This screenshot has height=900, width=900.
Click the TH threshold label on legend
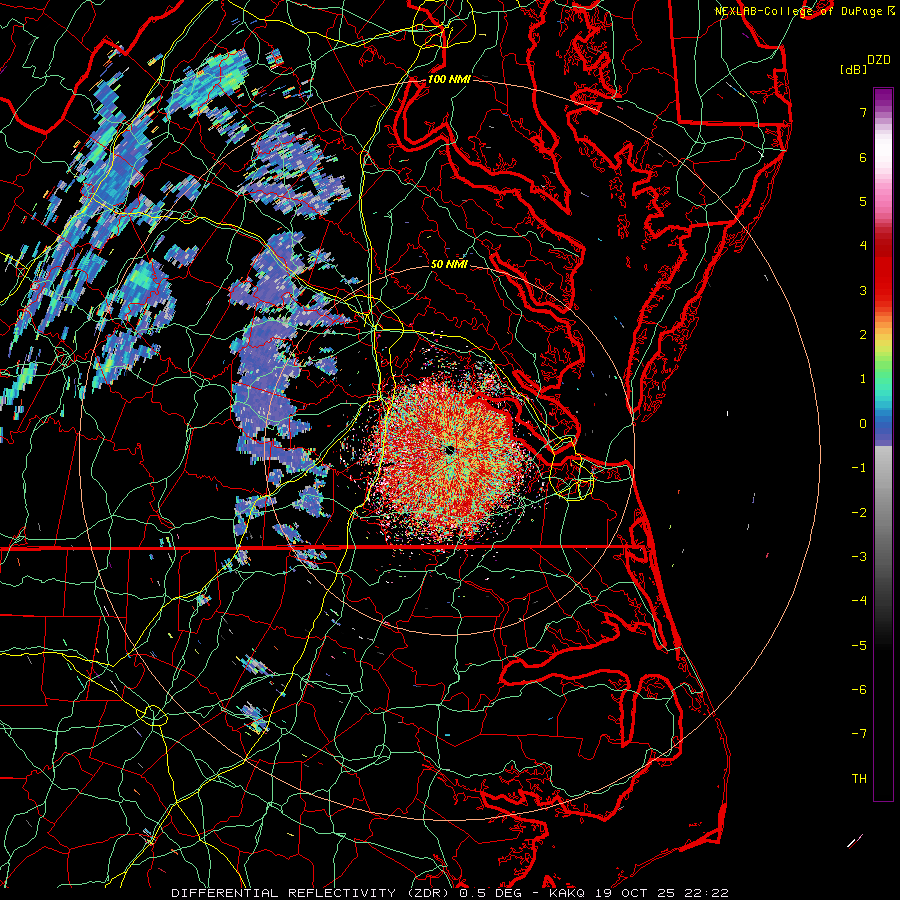click(859, 778)
